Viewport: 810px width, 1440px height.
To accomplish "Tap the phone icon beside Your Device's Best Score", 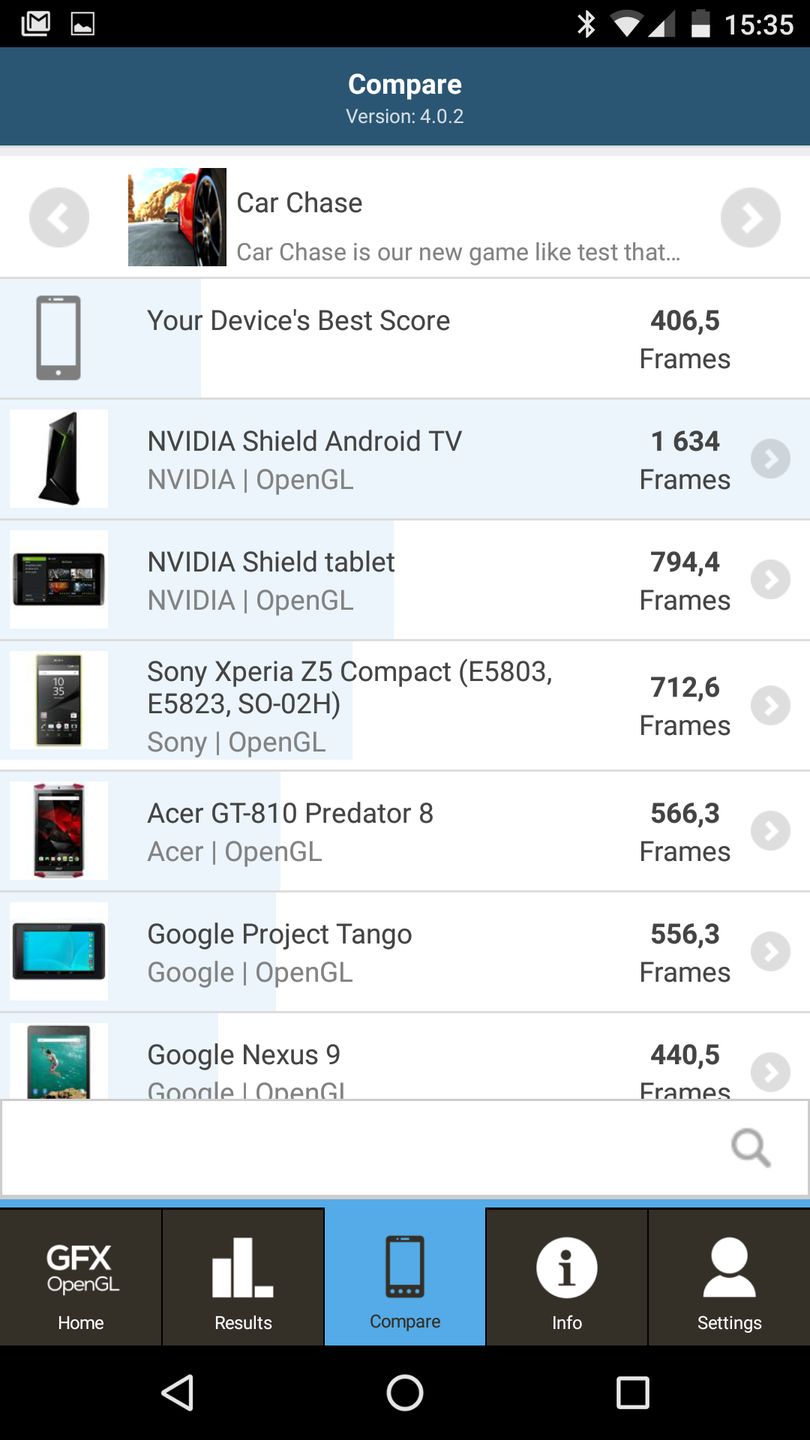I will (x=58, y=338).
